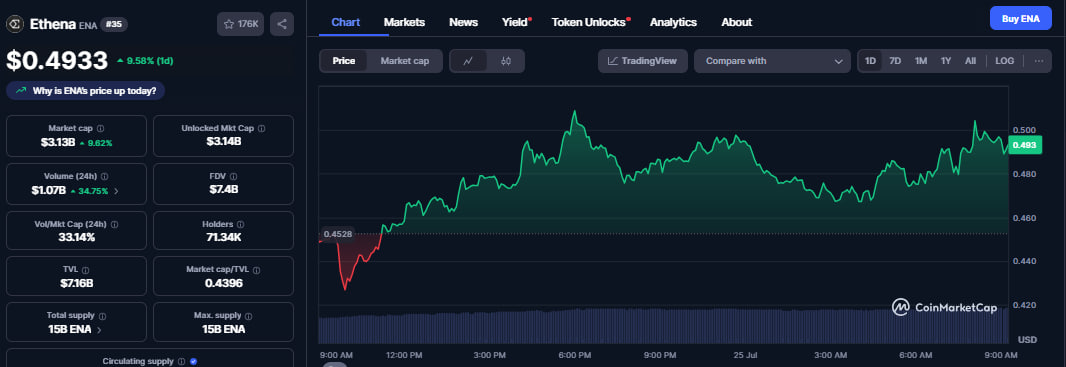
Task: Click the Buy ENA button
Action: [1020, 18]
